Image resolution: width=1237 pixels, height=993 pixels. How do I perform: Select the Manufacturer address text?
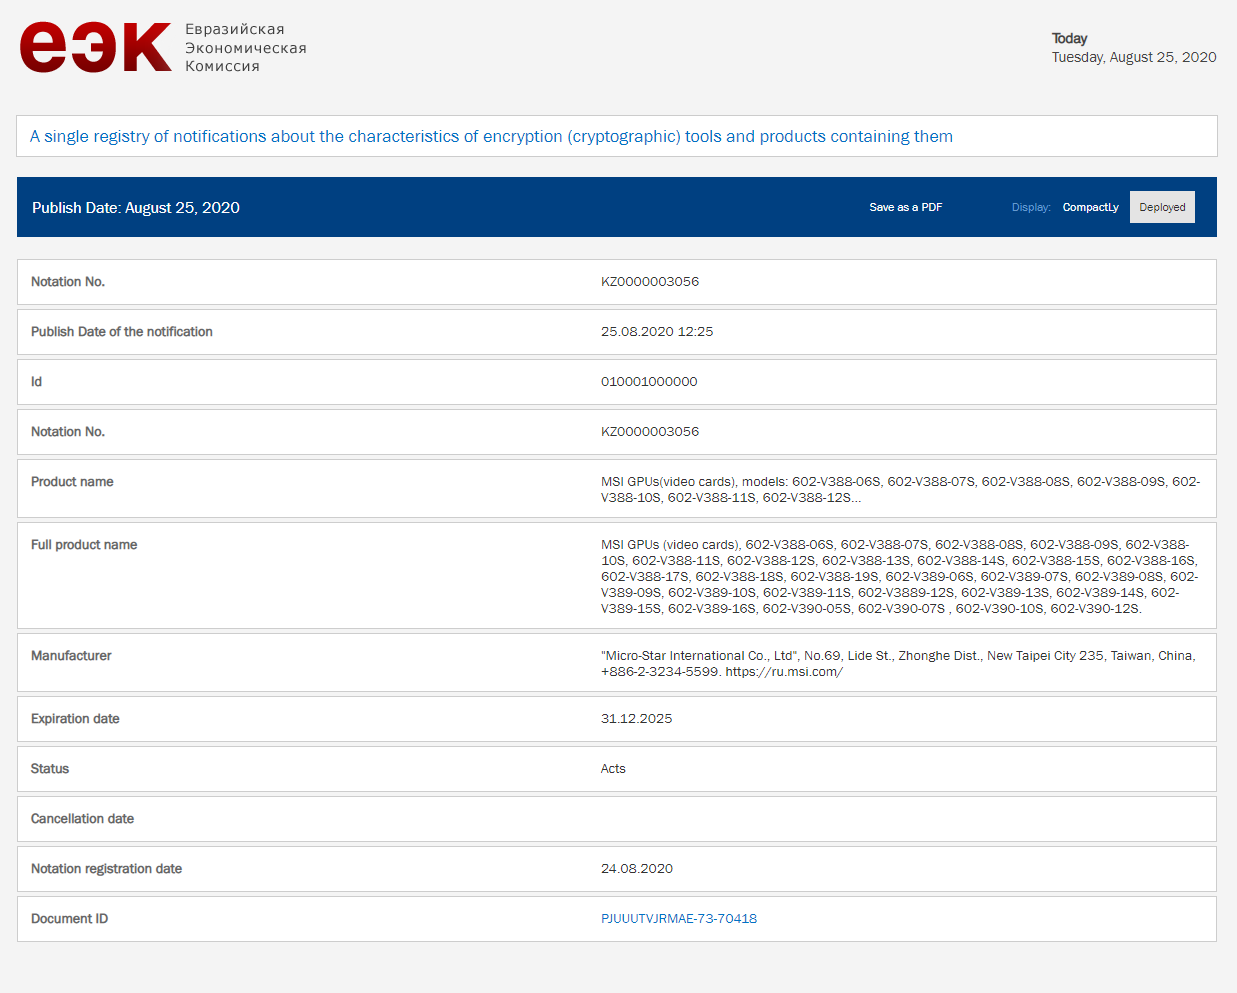point(898,663)
